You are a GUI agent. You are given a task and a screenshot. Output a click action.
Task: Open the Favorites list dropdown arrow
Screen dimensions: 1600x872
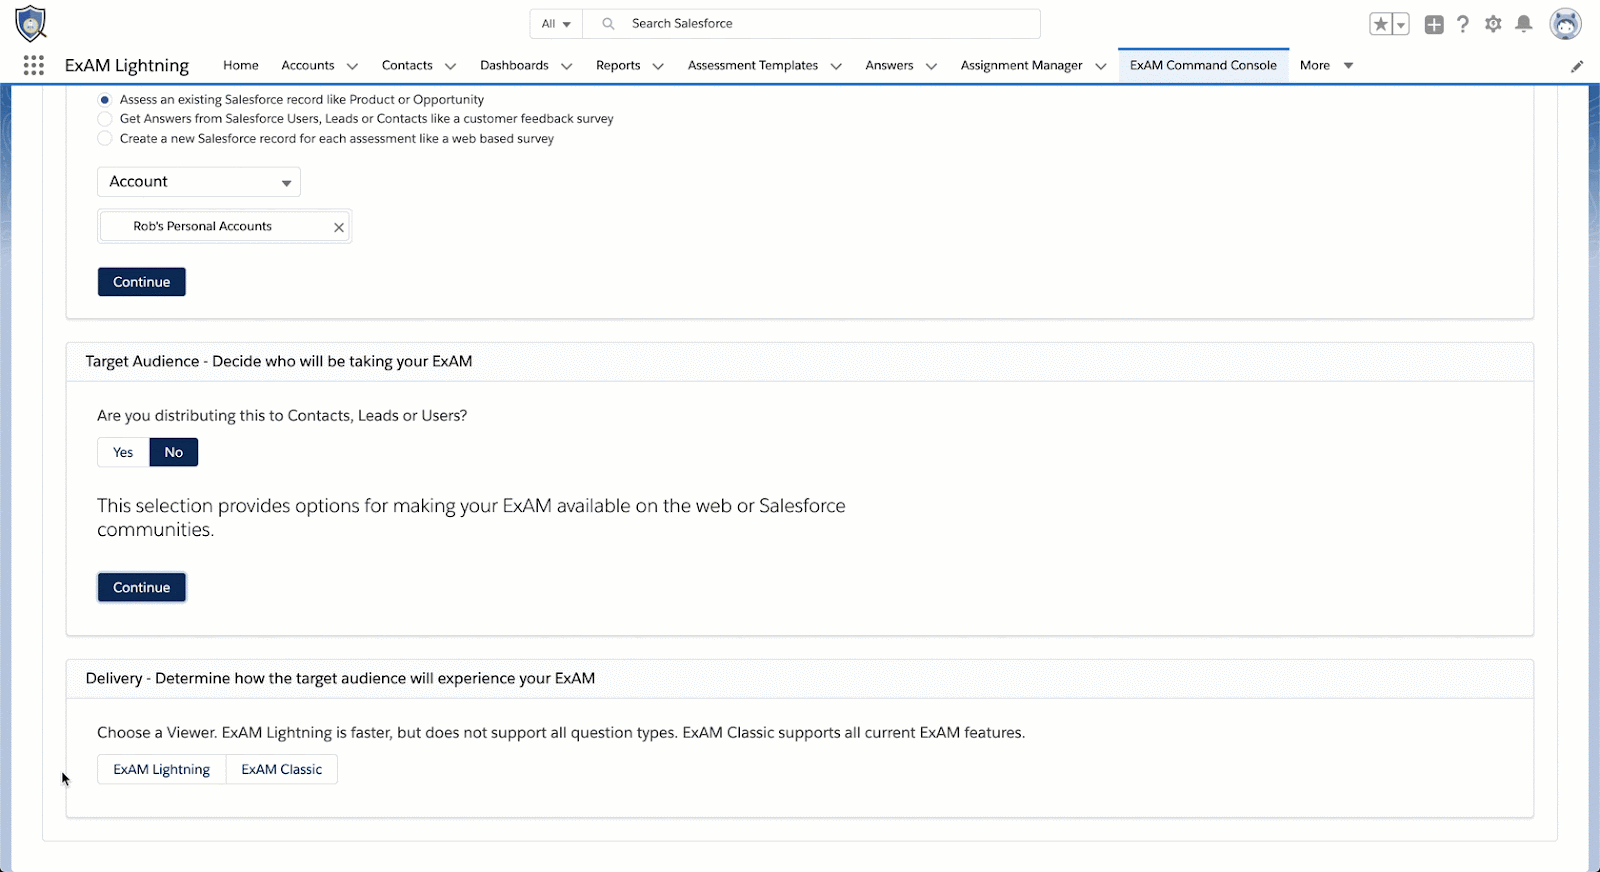1401,24
